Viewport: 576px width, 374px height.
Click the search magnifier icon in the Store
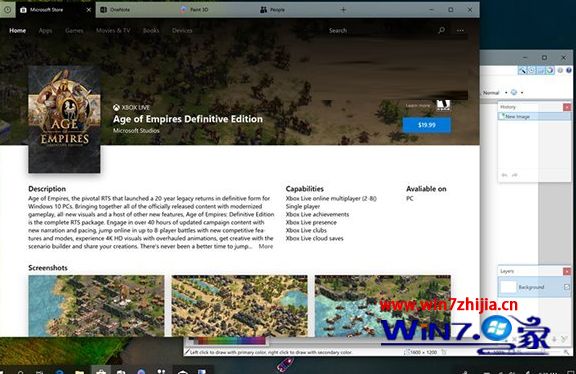click(x=442, y=30)
